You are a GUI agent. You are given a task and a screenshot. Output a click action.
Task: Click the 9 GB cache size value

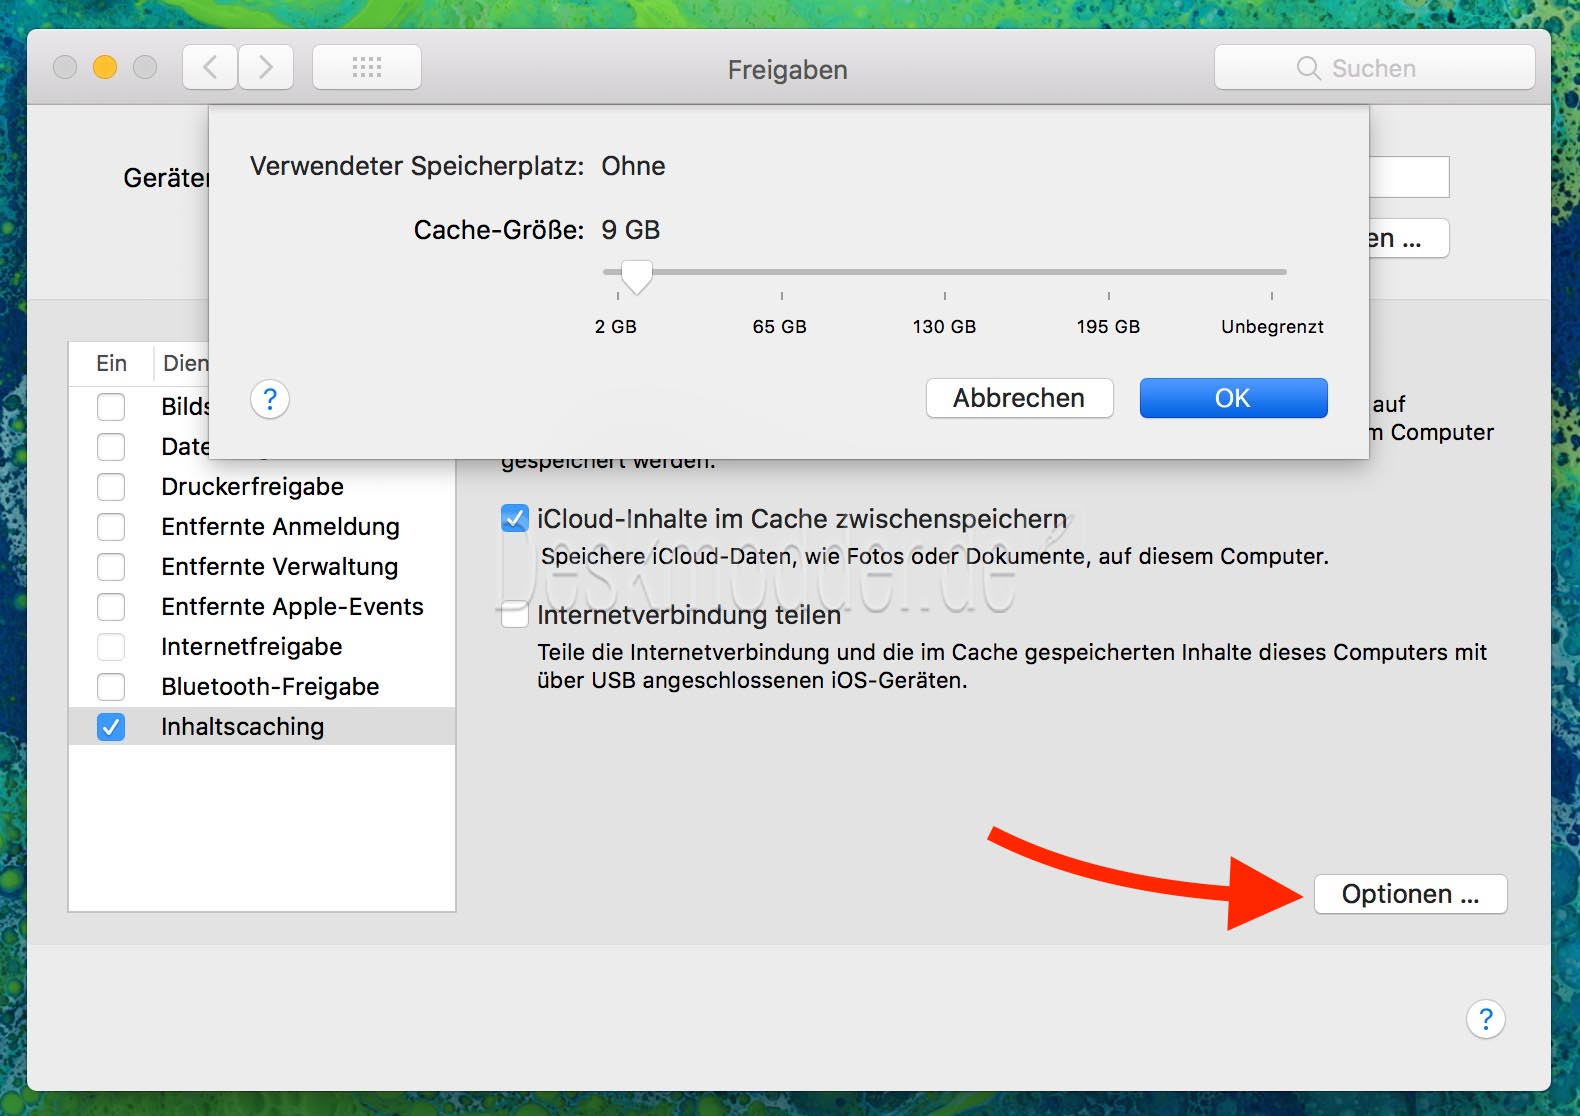point(631,230)
